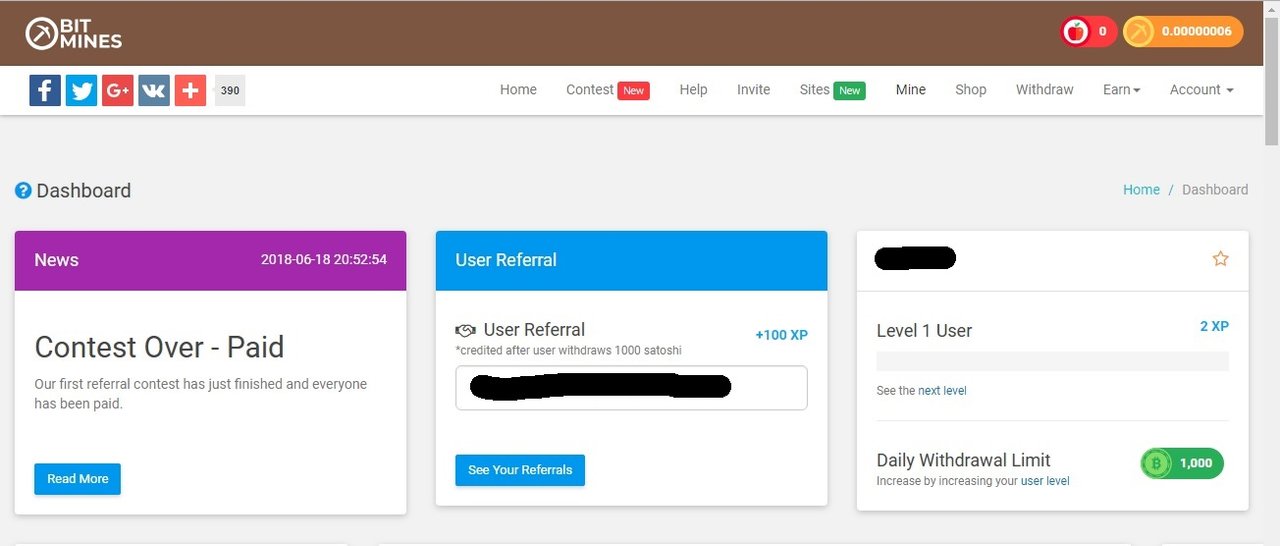Click See Your Referrals button

[x=520, y=470]
